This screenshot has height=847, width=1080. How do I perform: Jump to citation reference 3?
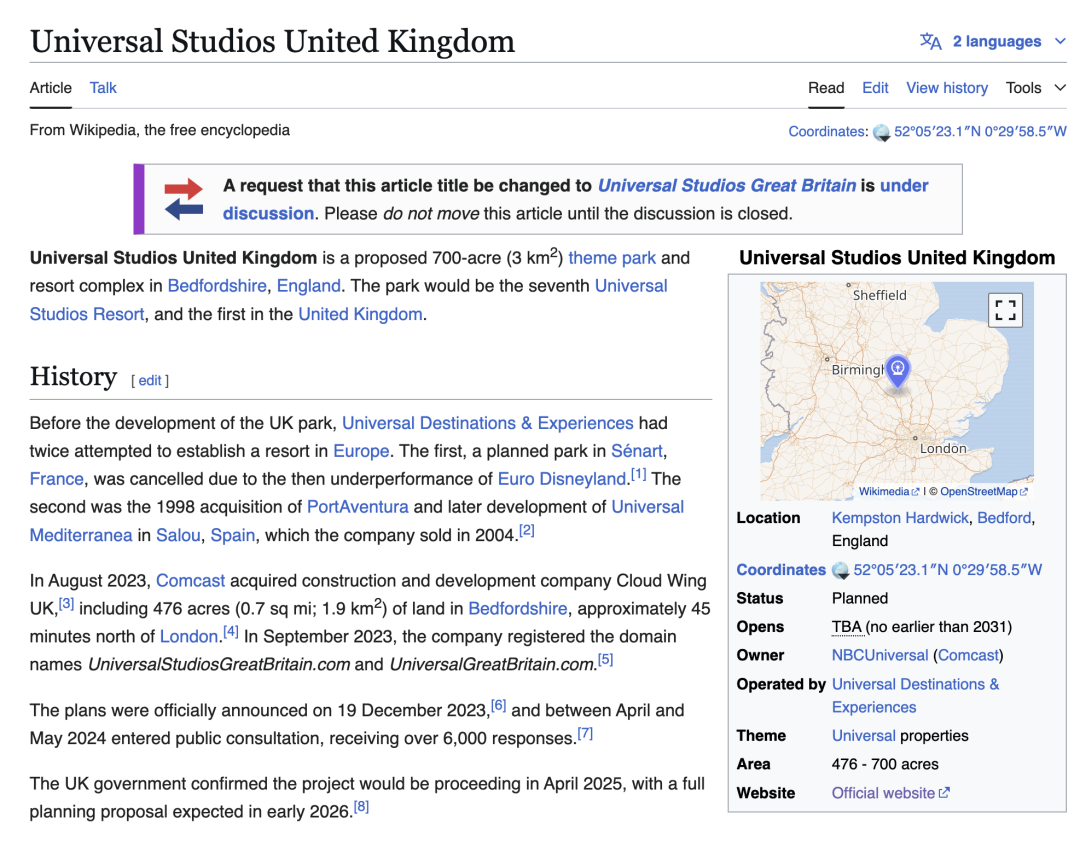point(66,604)
